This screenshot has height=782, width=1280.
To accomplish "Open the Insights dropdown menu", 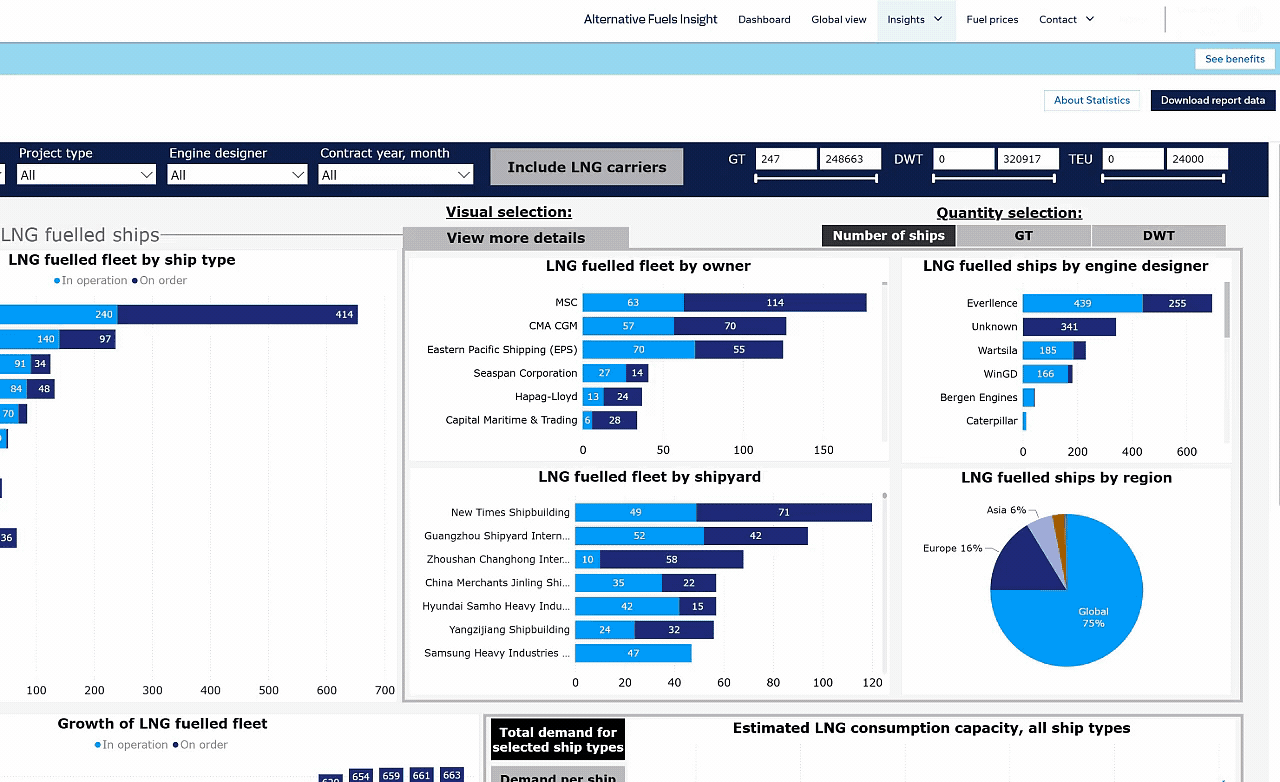I will click(915, 20).
